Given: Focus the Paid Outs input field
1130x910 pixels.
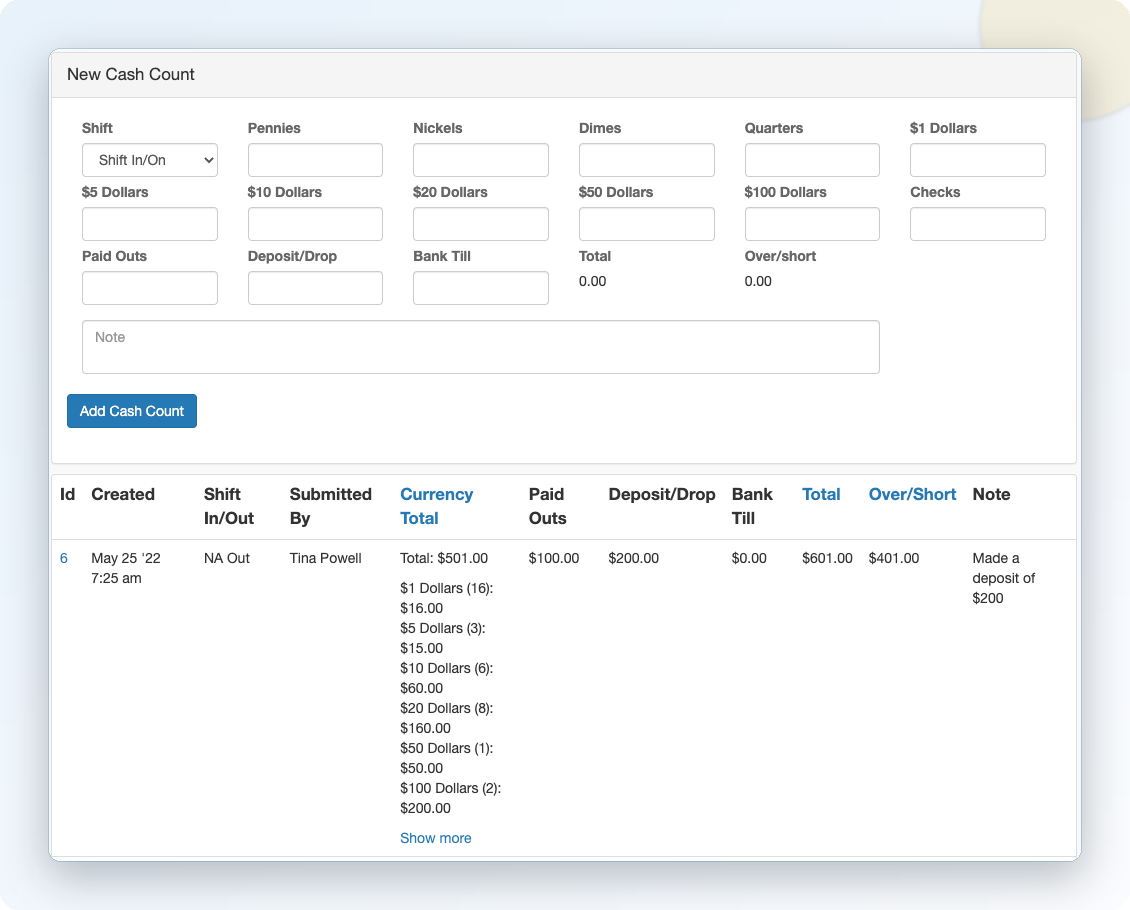Looking at the screenshot, I should coord(150,288).
